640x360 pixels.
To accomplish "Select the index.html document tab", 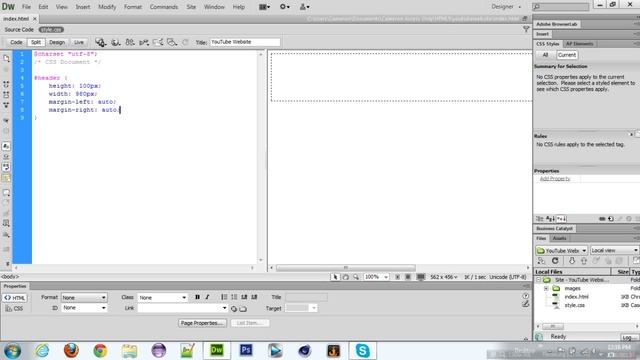I will tap(16, 19).
